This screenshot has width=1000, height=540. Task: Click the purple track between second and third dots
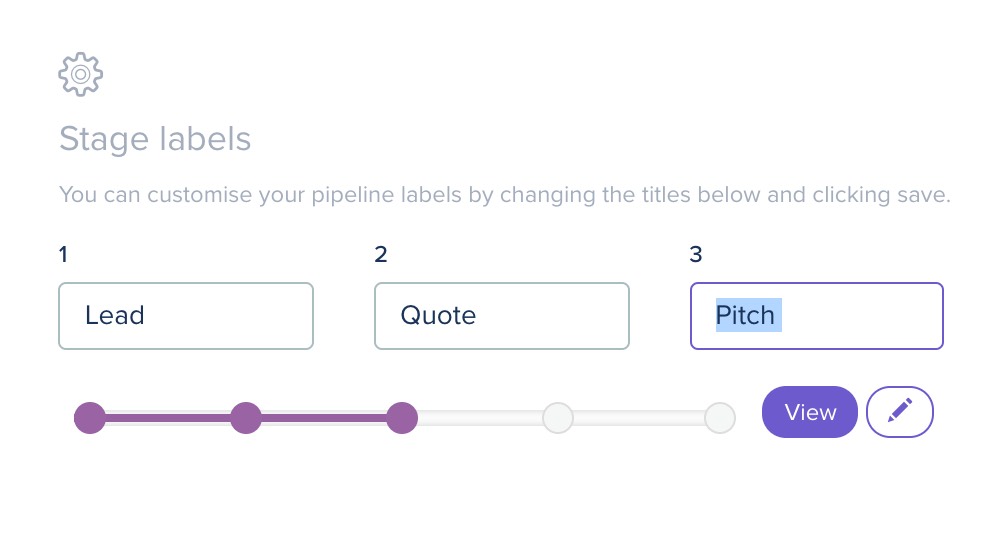click(x=324, y=418)
